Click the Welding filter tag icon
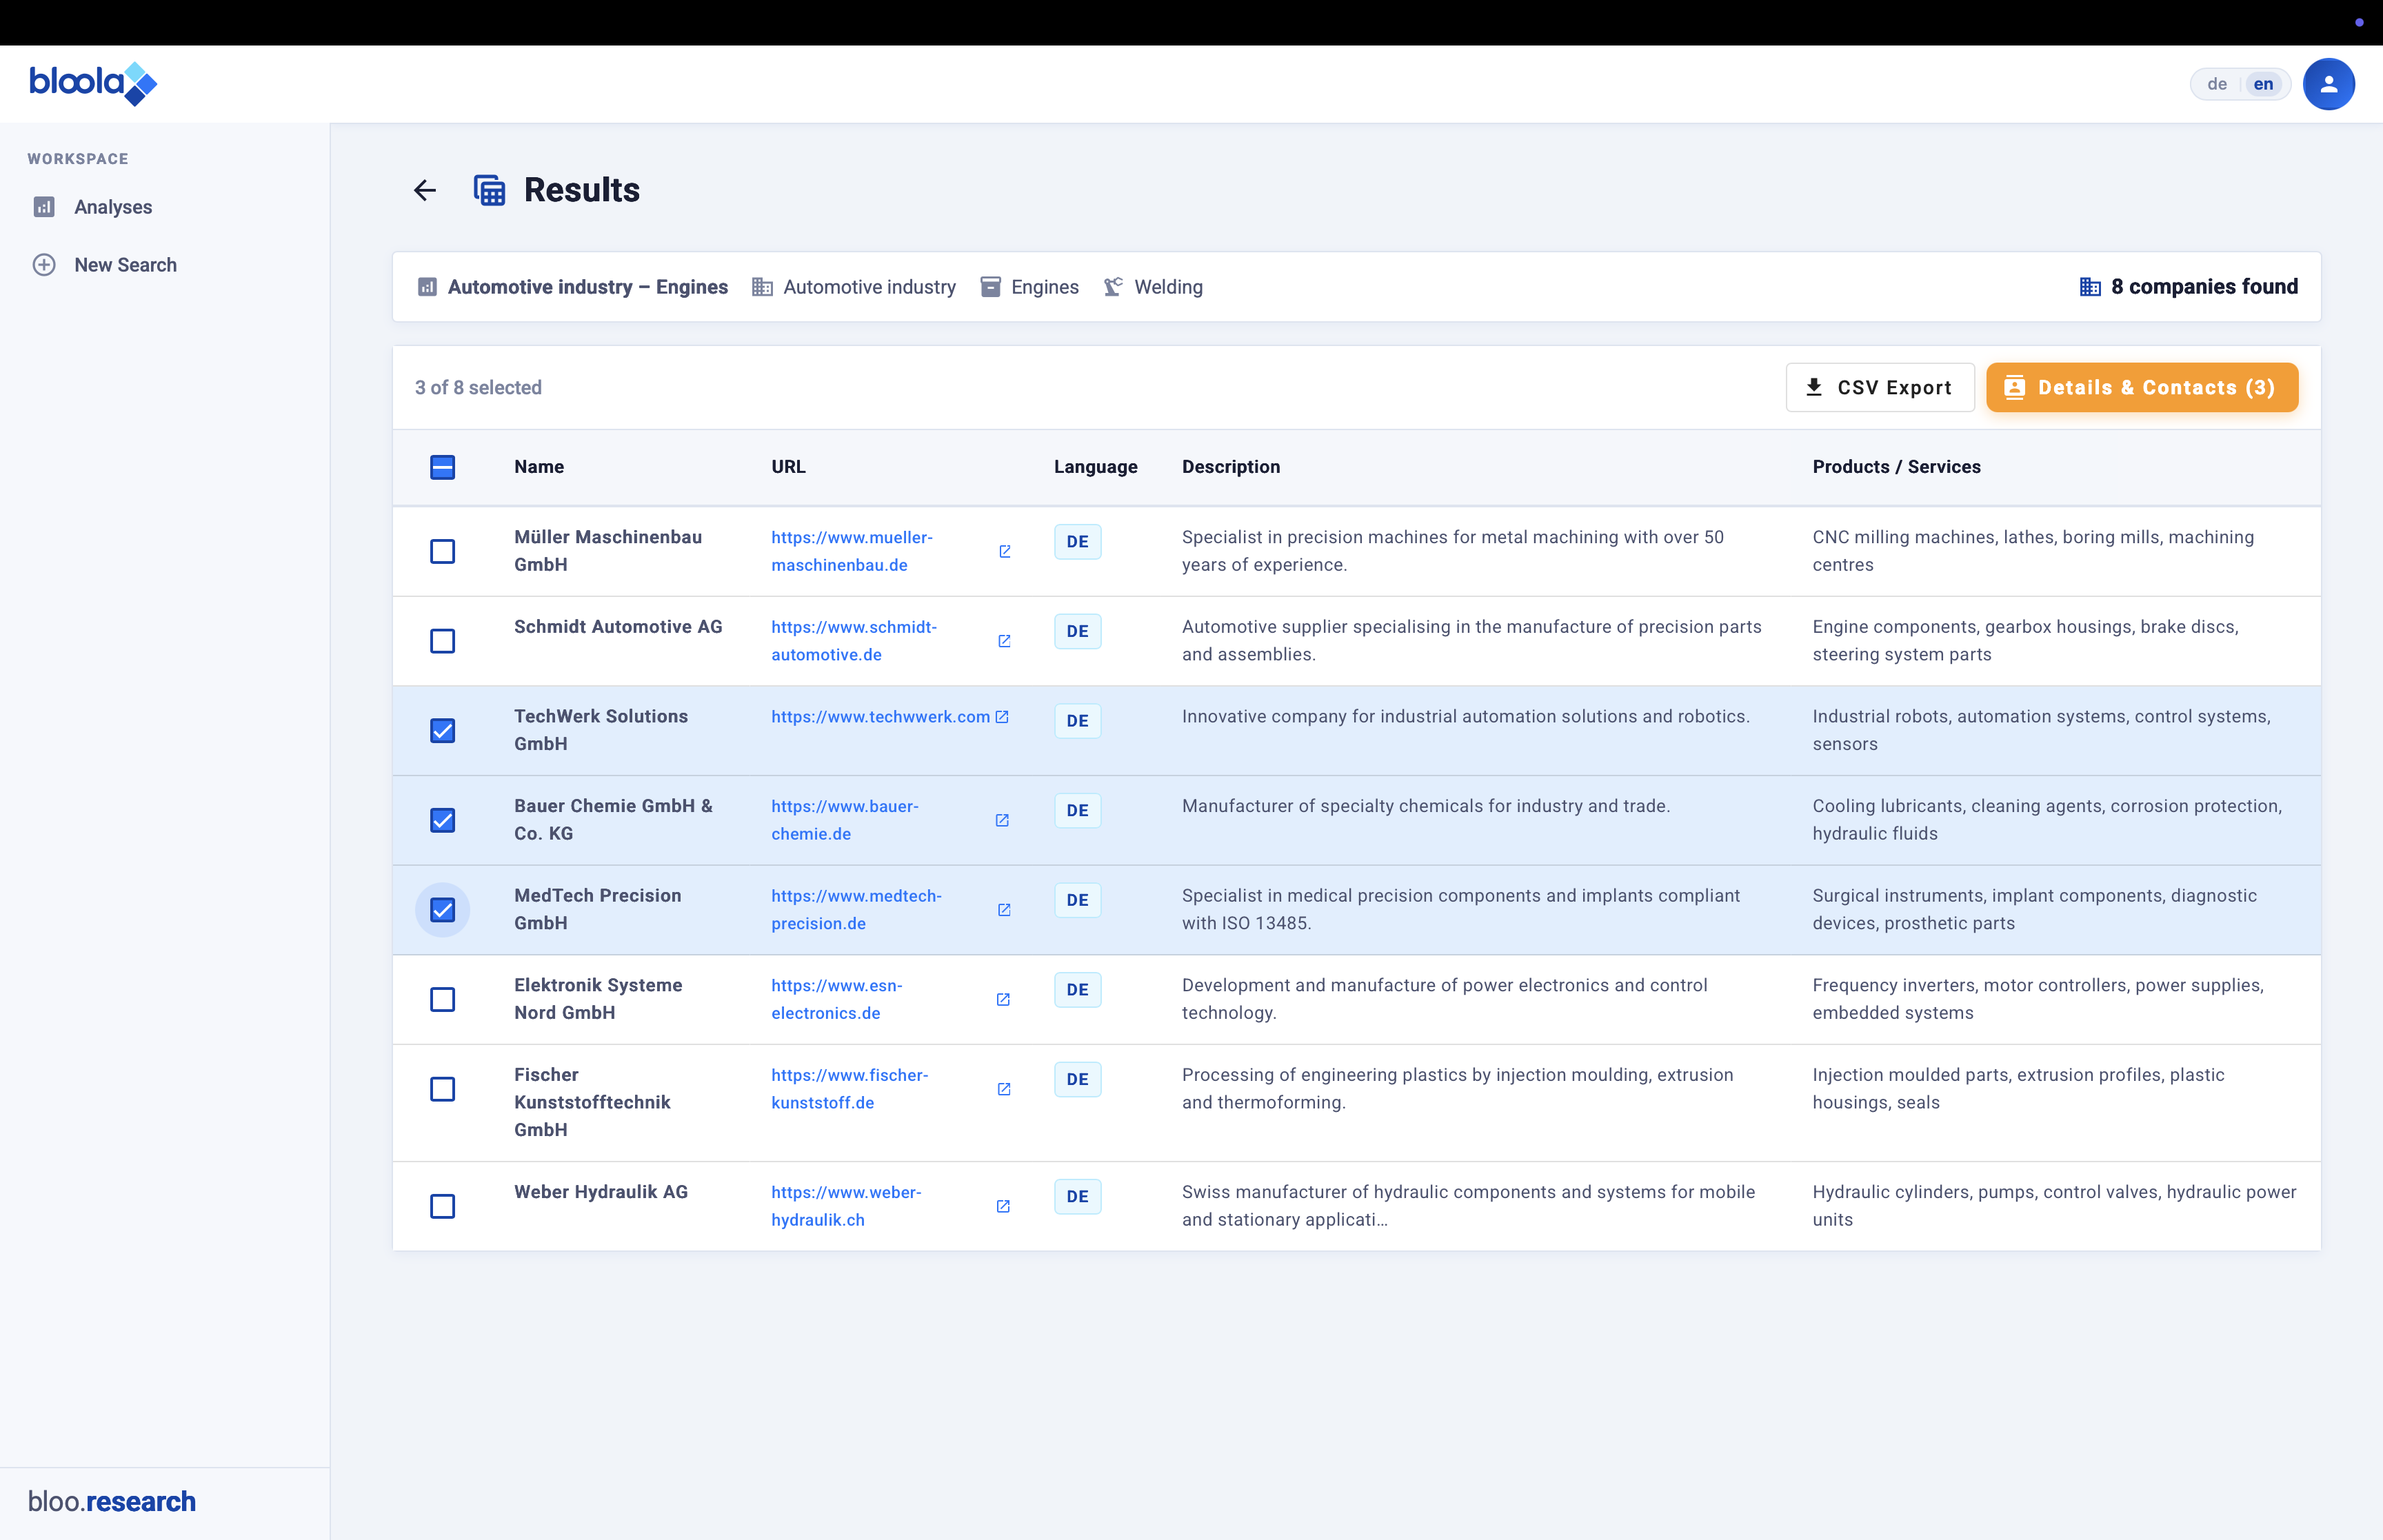2383x1540 pixels. tap(1113, 287)
